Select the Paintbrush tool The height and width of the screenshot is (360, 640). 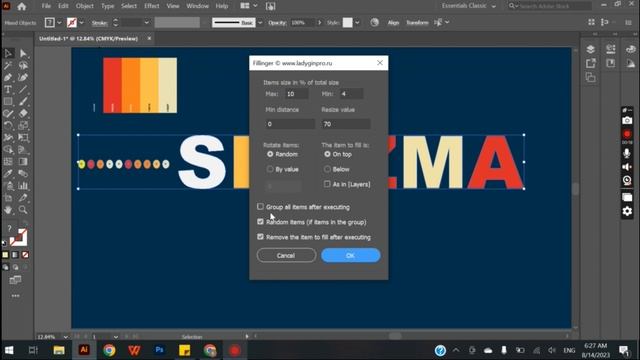[x=23, y=102]
